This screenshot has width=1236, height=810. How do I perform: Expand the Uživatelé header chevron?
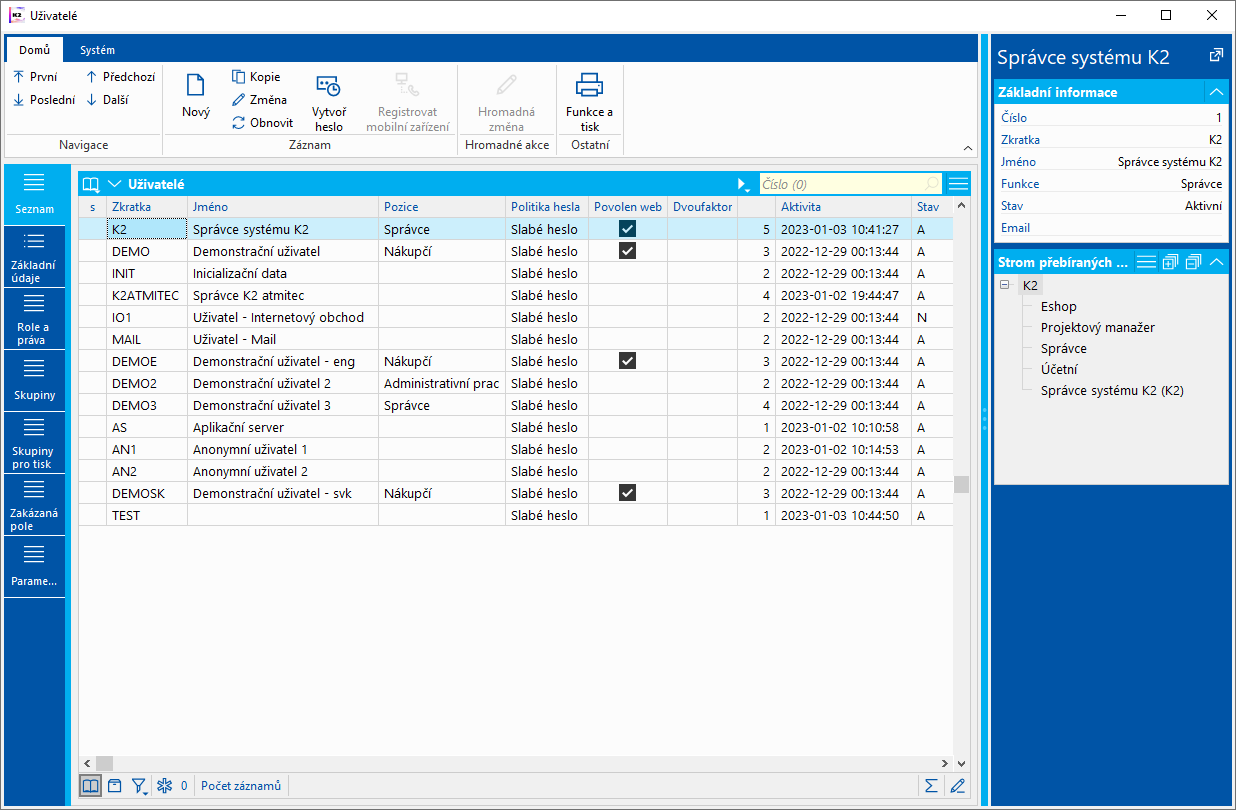[x=114, y=184]
